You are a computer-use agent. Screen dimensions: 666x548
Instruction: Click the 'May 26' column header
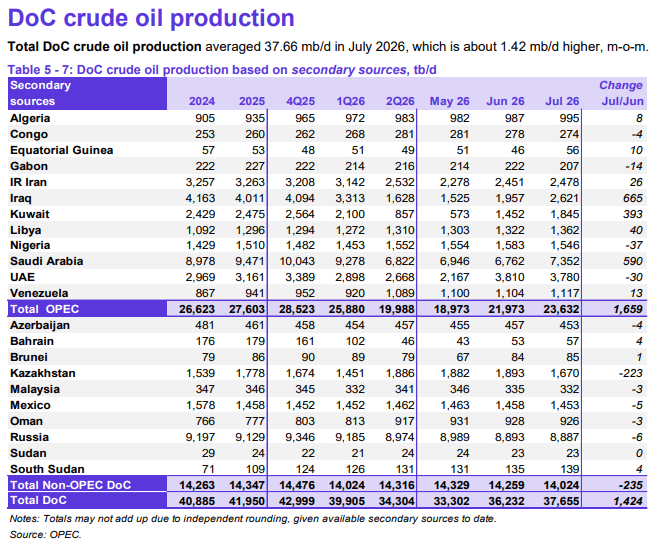pyautogui.click(x=449, y=101)
